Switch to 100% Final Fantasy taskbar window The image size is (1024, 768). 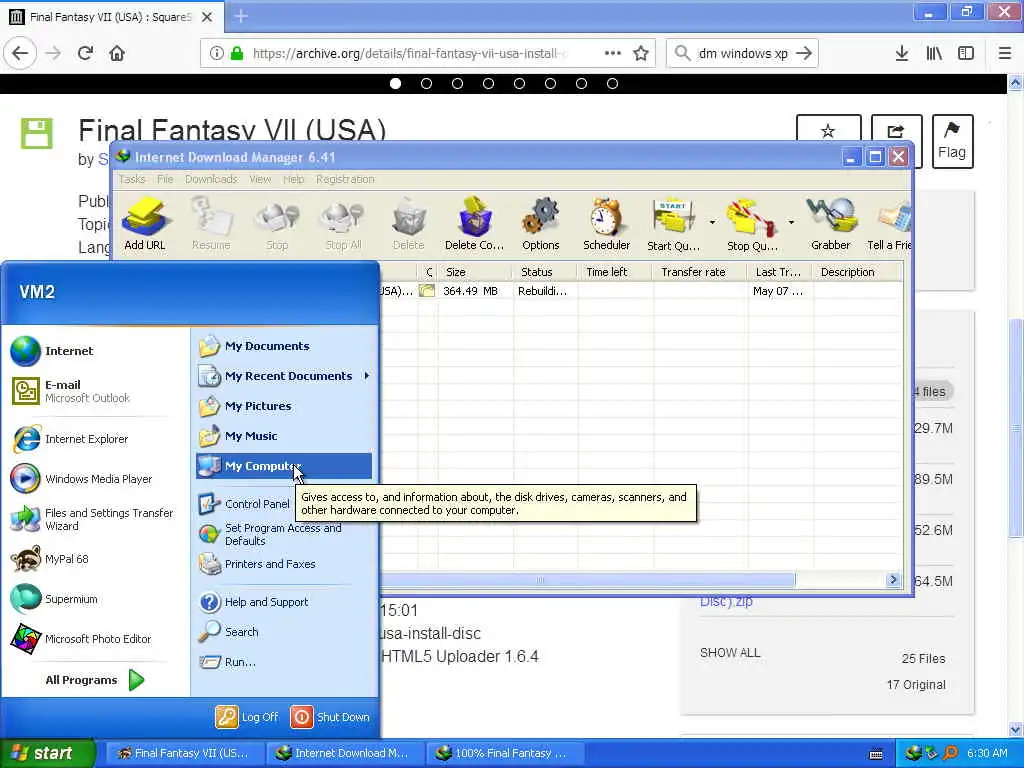click(x=504, y=753)
